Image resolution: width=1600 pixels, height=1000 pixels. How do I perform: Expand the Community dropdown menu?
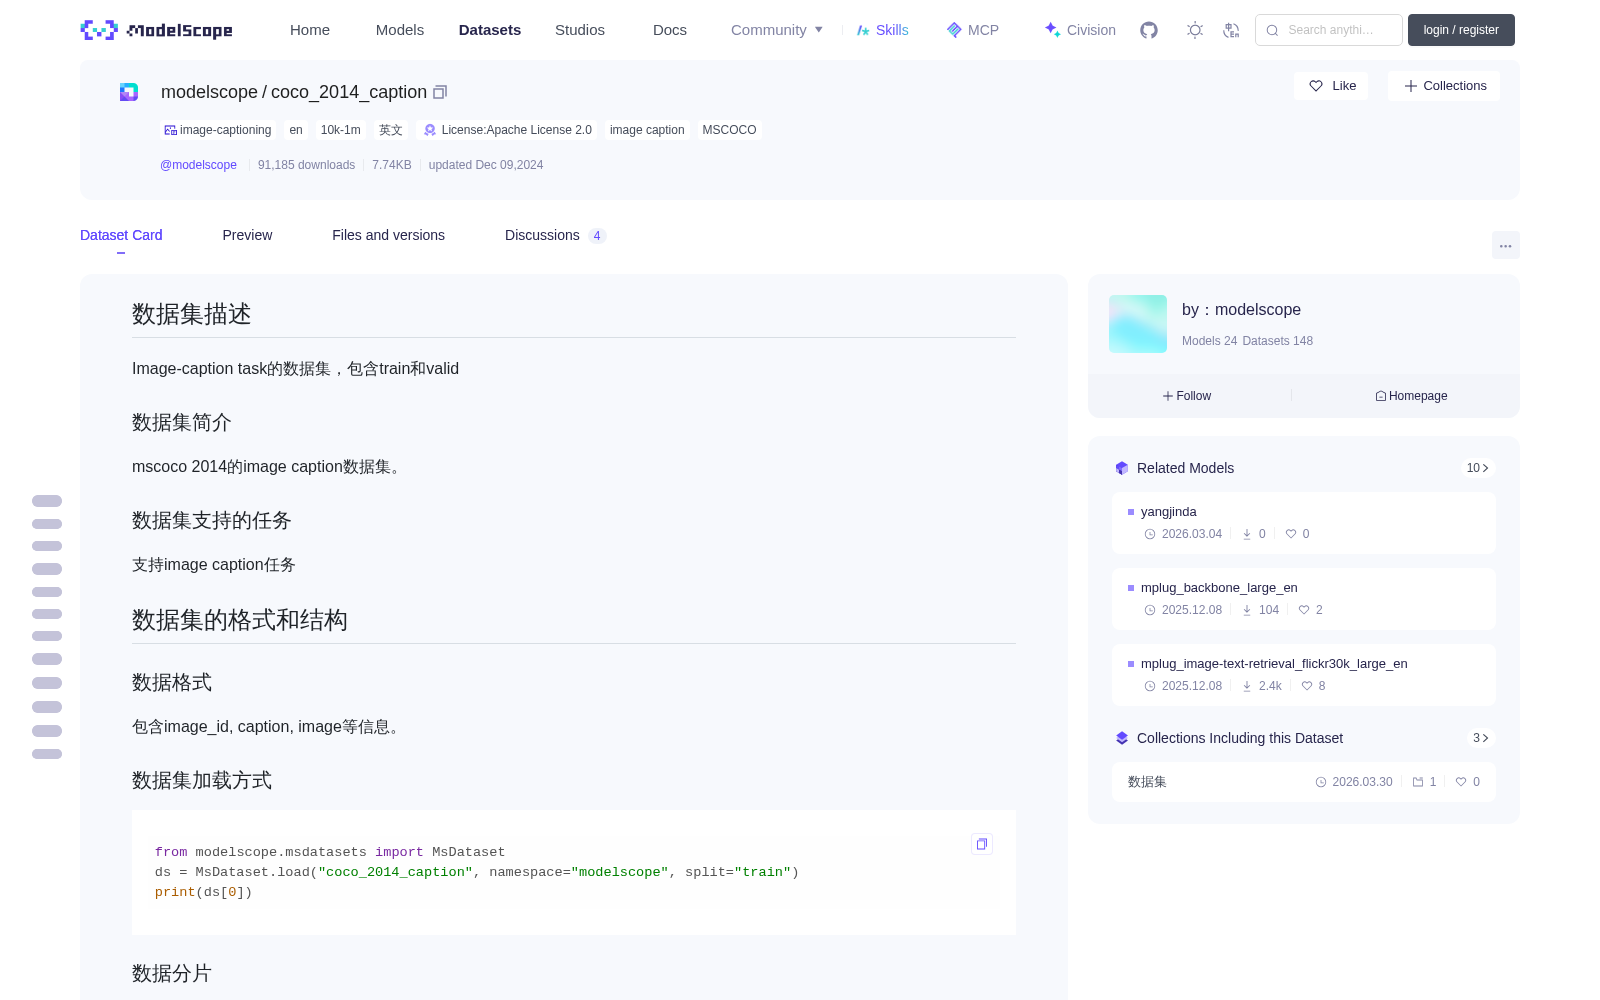pos(777,30)
